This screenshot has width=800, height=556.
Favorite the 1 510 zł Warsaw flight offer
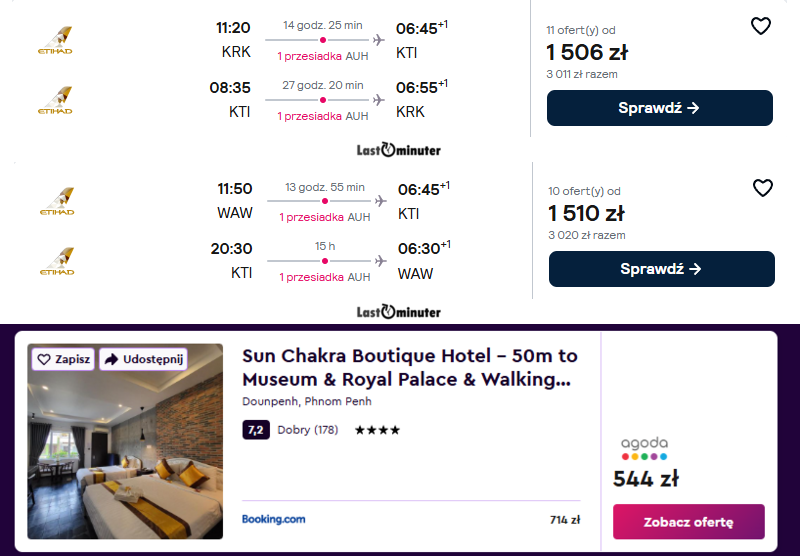coord(763,188)
